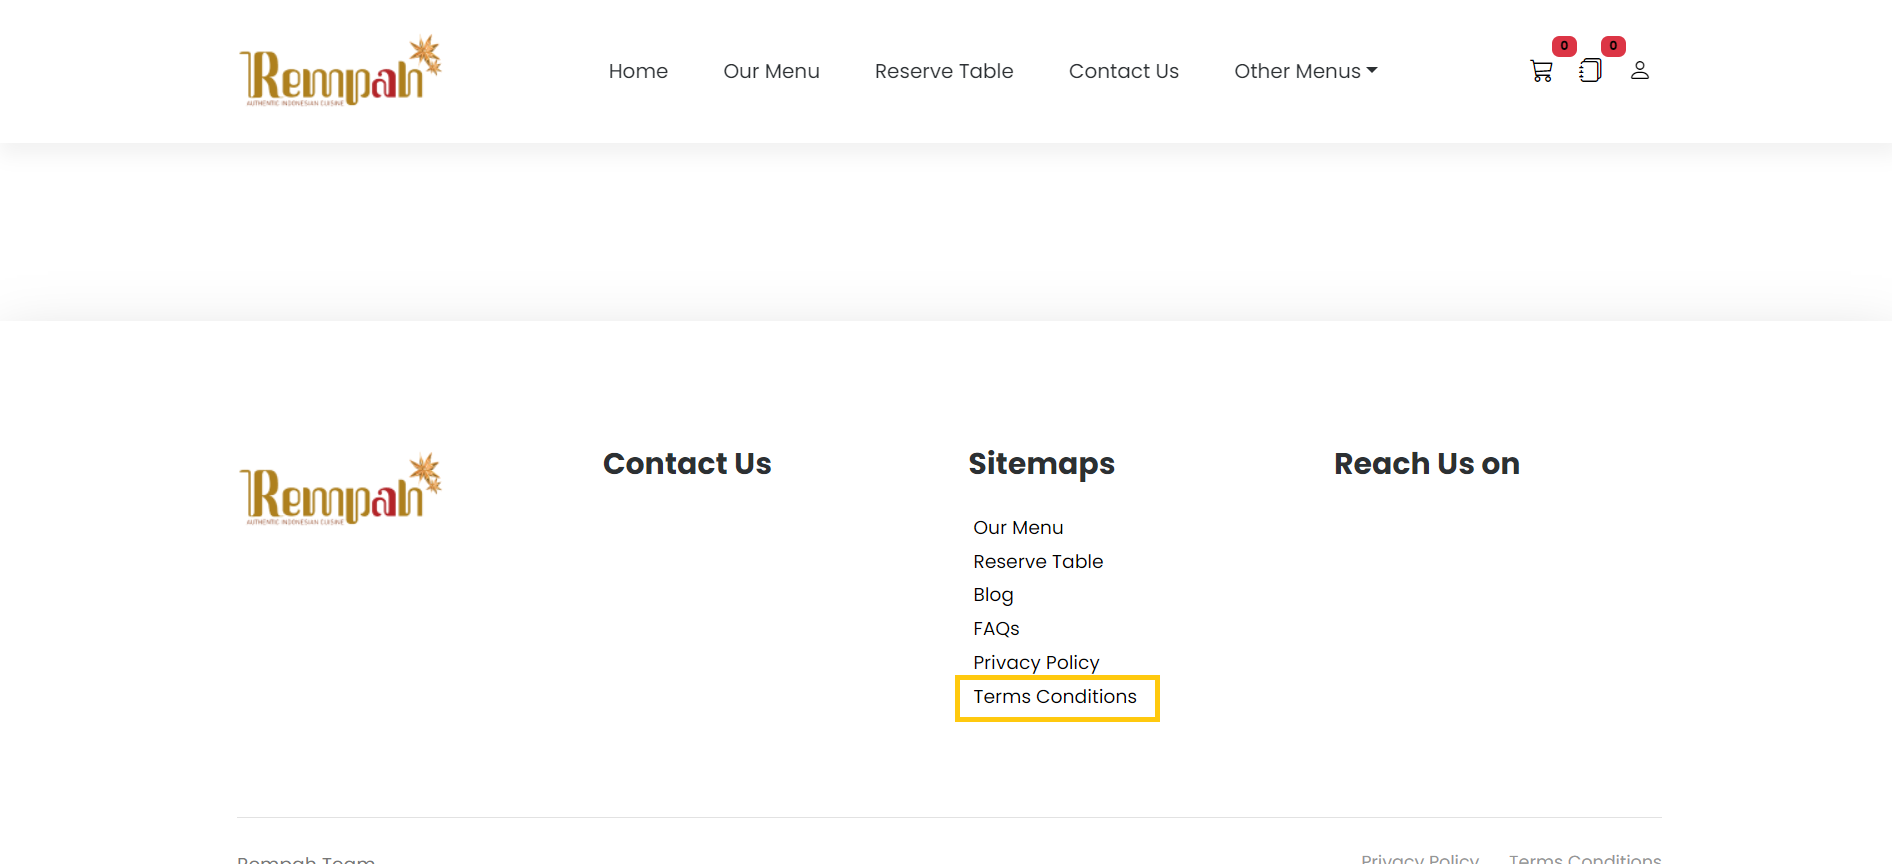Click the Rempah logo in the header
The width and height of the screenshot is (1892, 864).
(340, 71)
